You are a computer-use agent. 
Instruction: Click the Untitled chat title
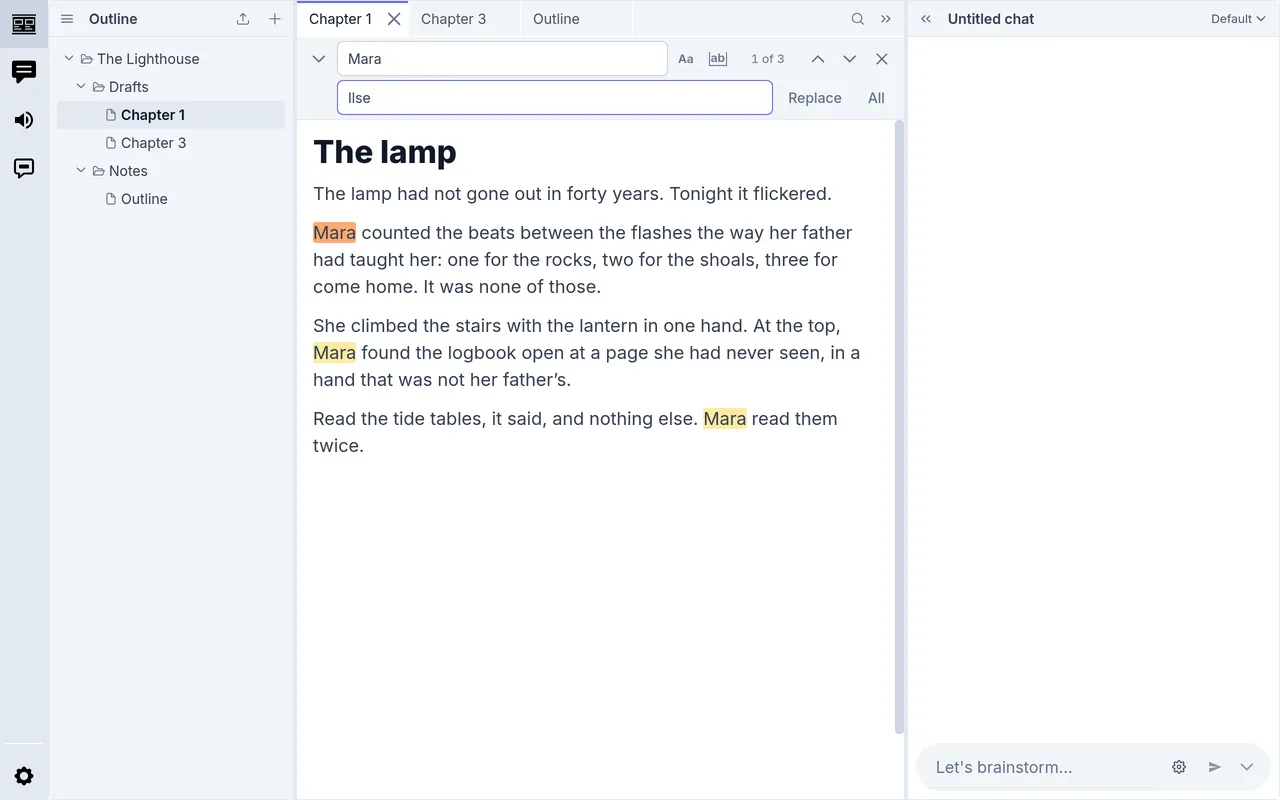click(991, 19)
